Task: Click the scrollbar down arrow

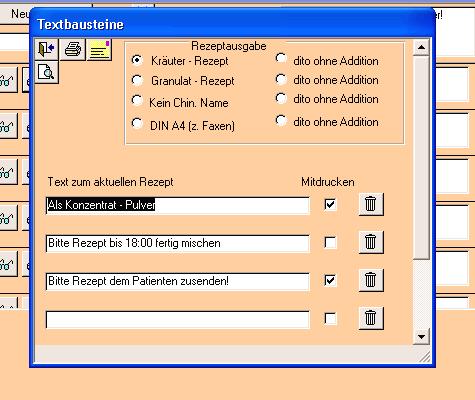Action: pos(421,337)
